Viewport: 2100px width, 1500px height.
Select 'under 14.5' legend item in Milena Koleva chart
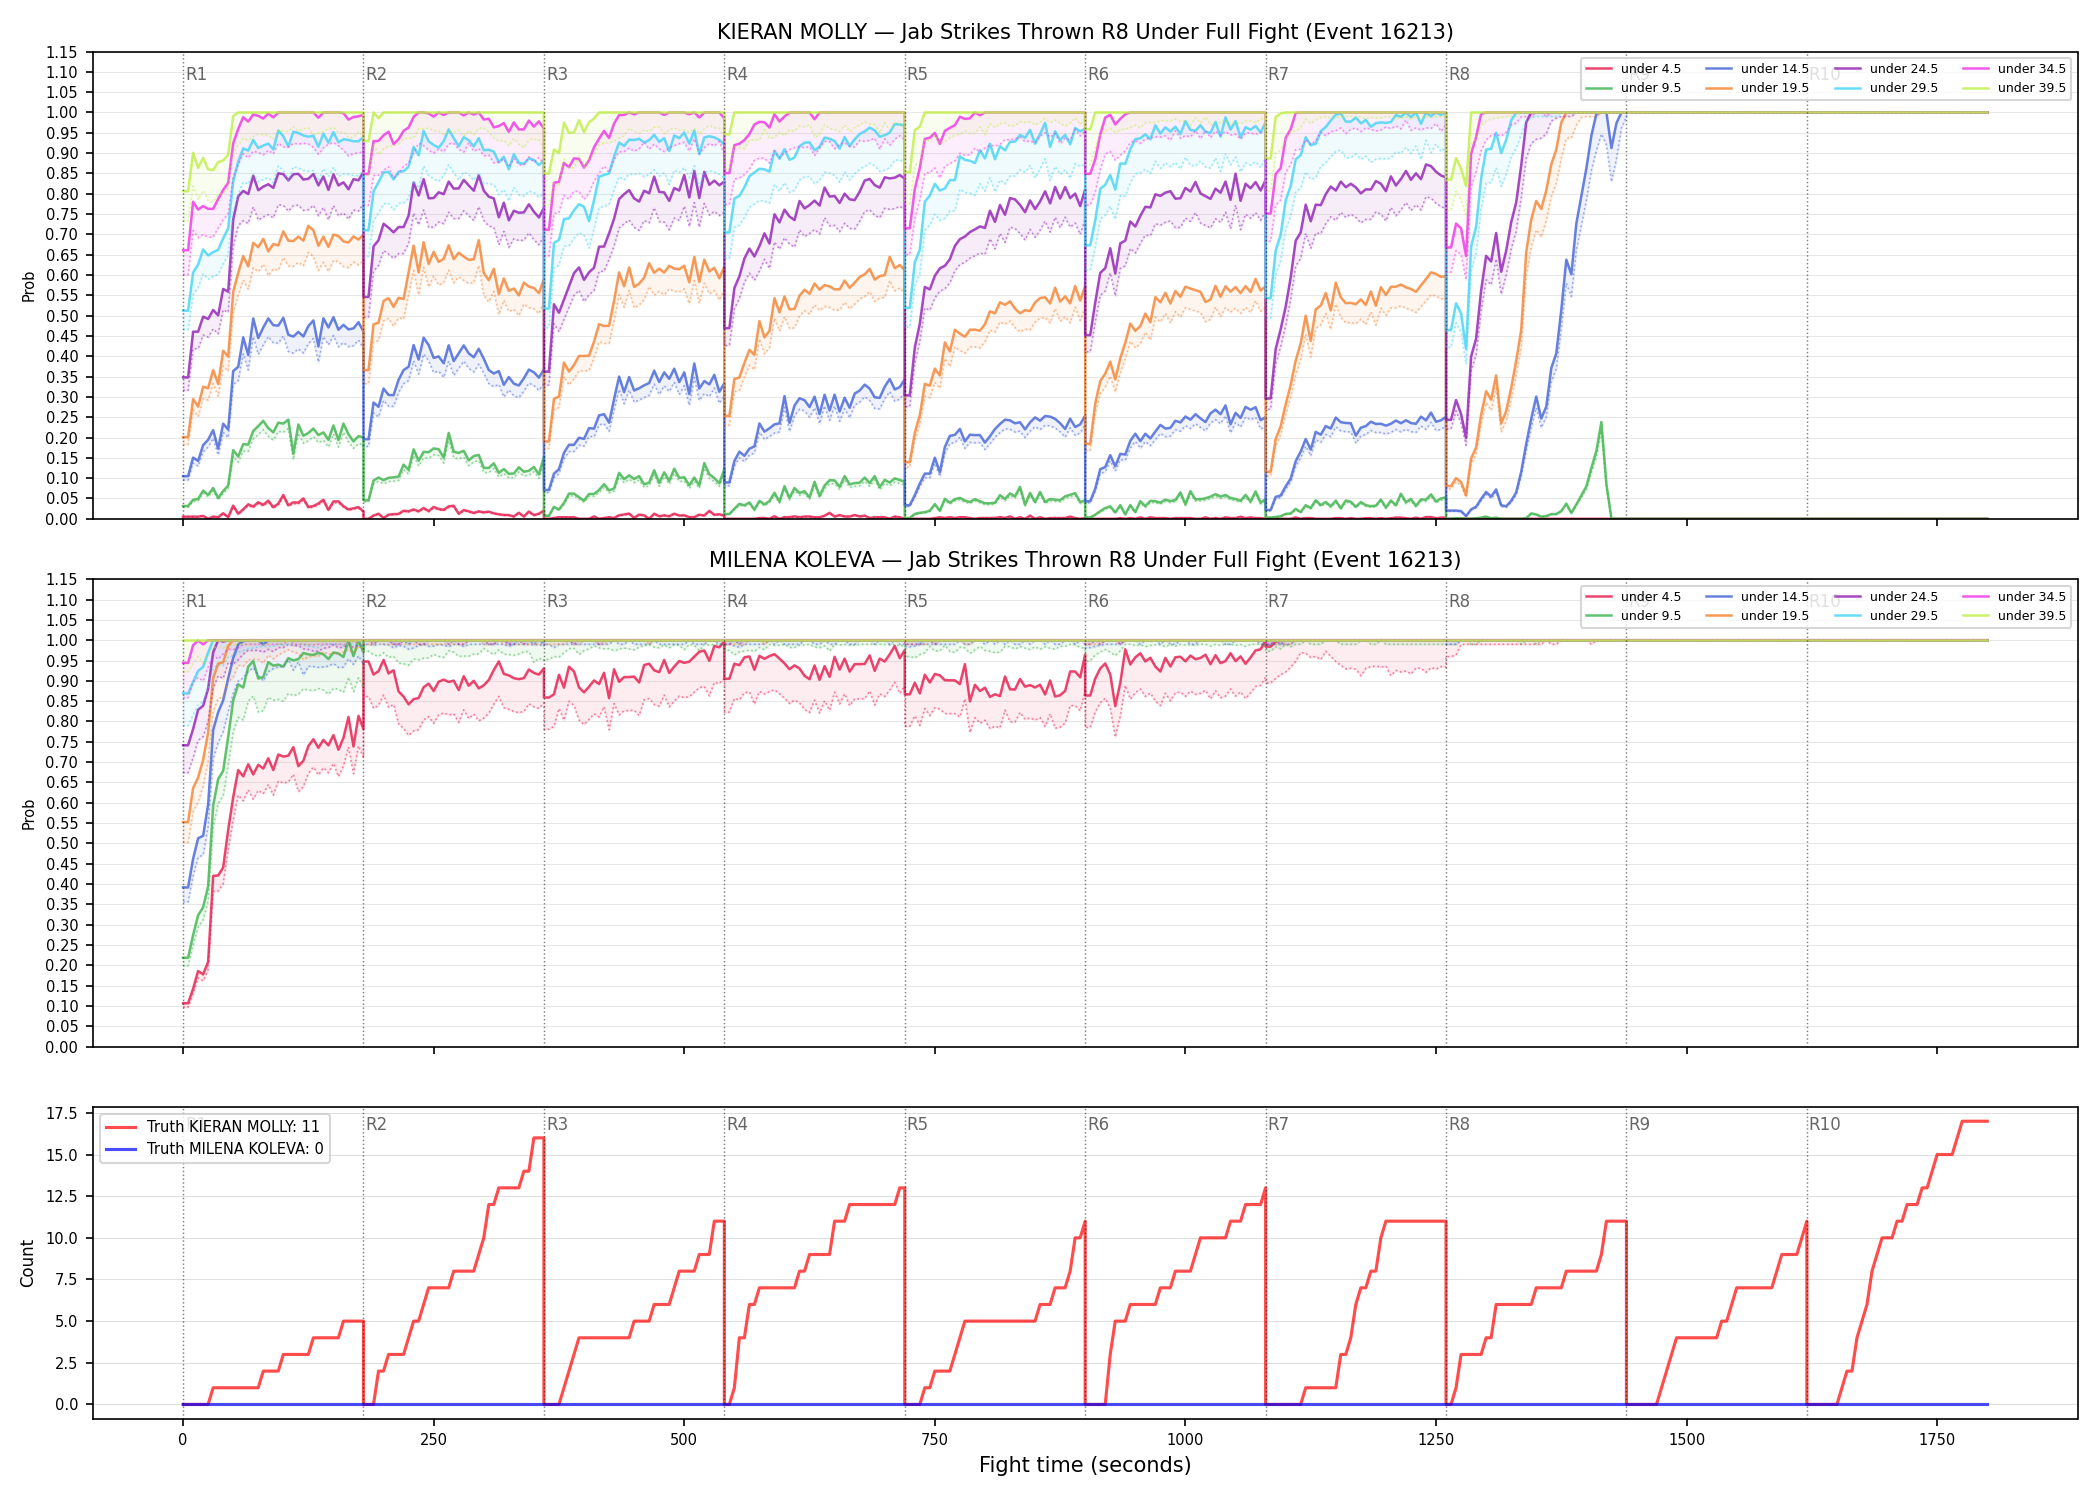[x=1757, y=597]
